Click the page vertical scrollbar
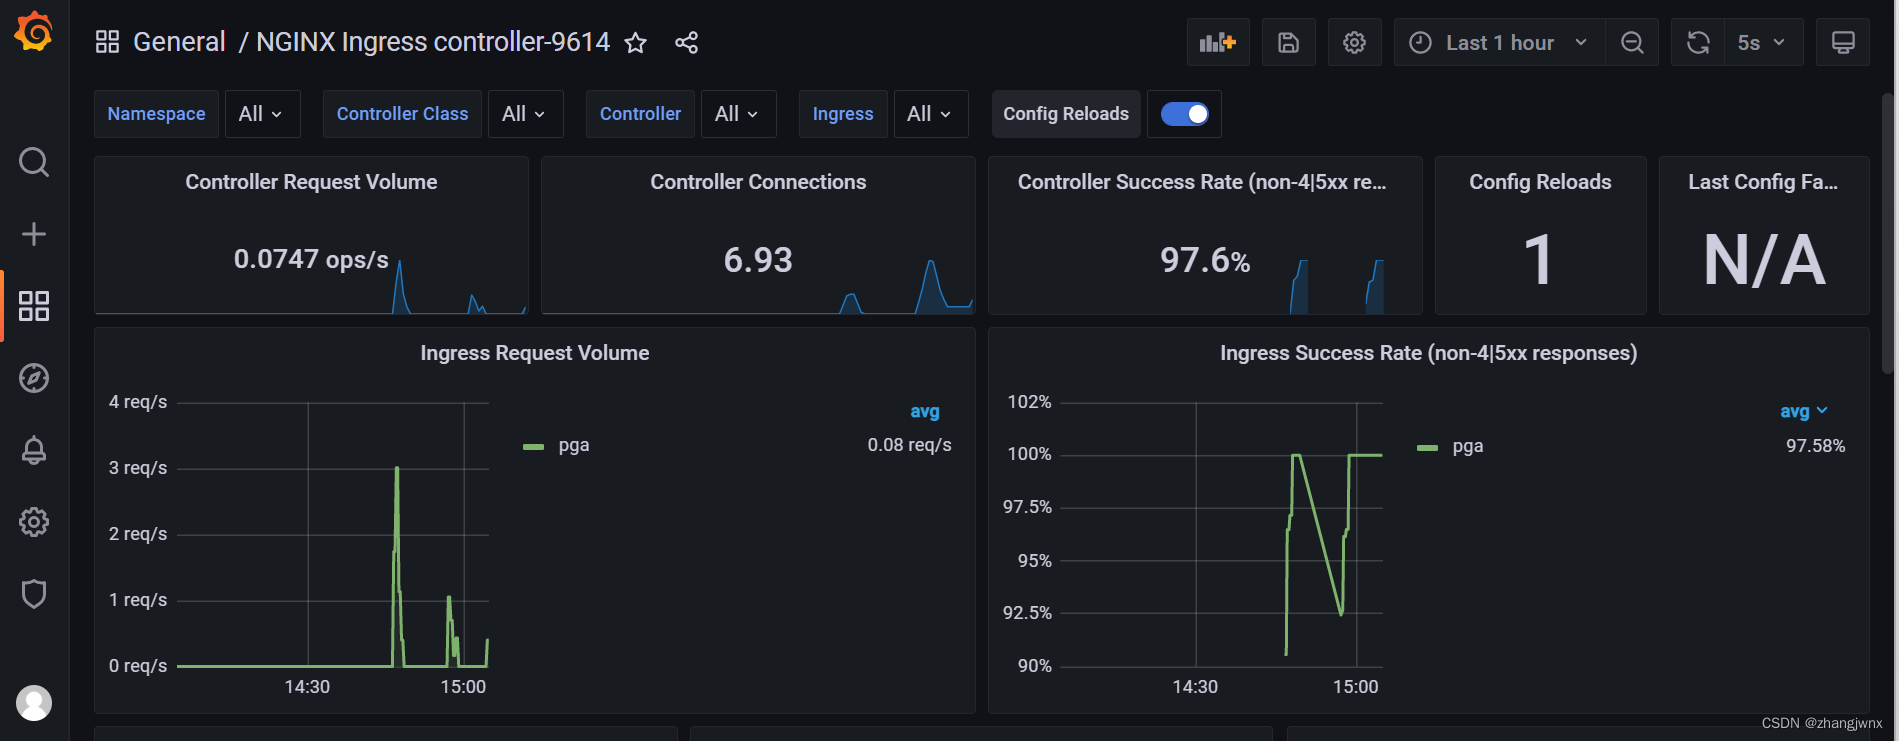 [1887, 234]
